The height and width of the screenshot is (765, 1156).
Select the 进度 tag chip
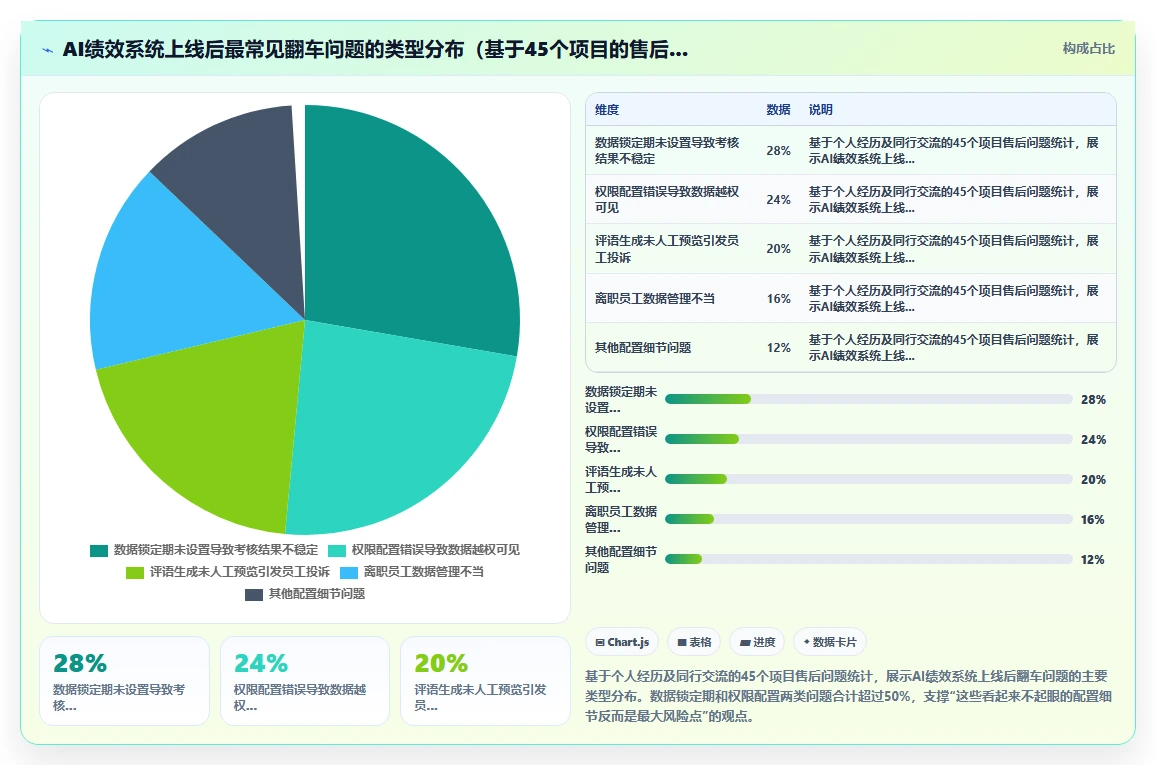(x=757, y=642)
